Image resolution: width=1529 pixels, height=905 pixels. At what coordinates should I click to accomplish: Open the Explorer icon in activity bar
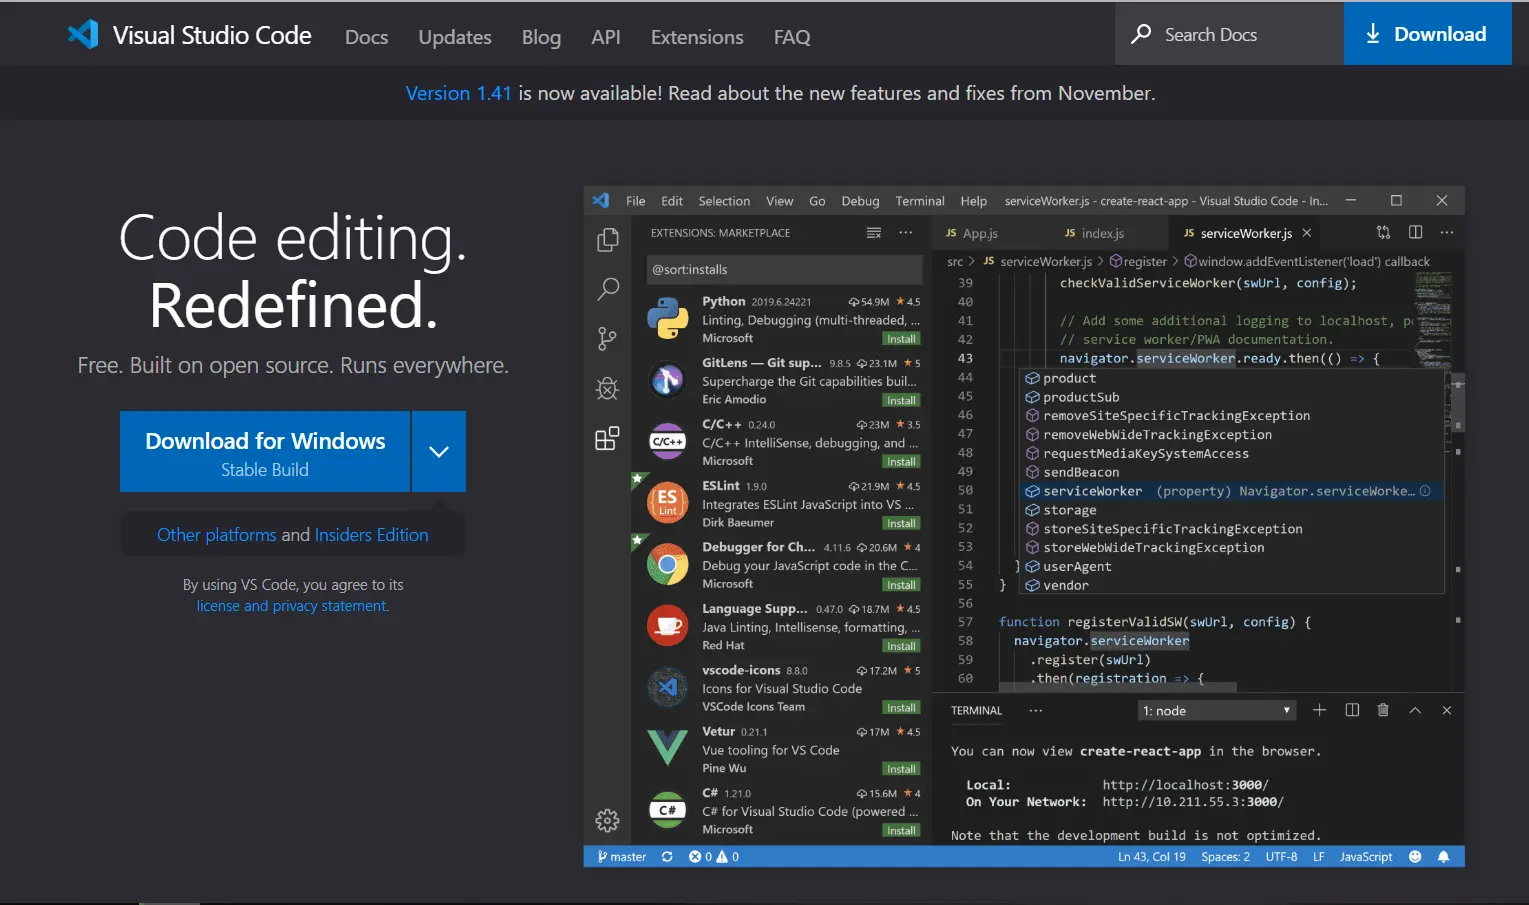(607, 240)
